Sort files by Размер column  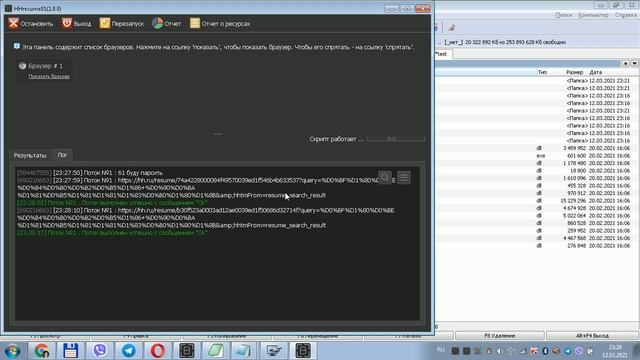pyautogui.click(x=575, y=72)
